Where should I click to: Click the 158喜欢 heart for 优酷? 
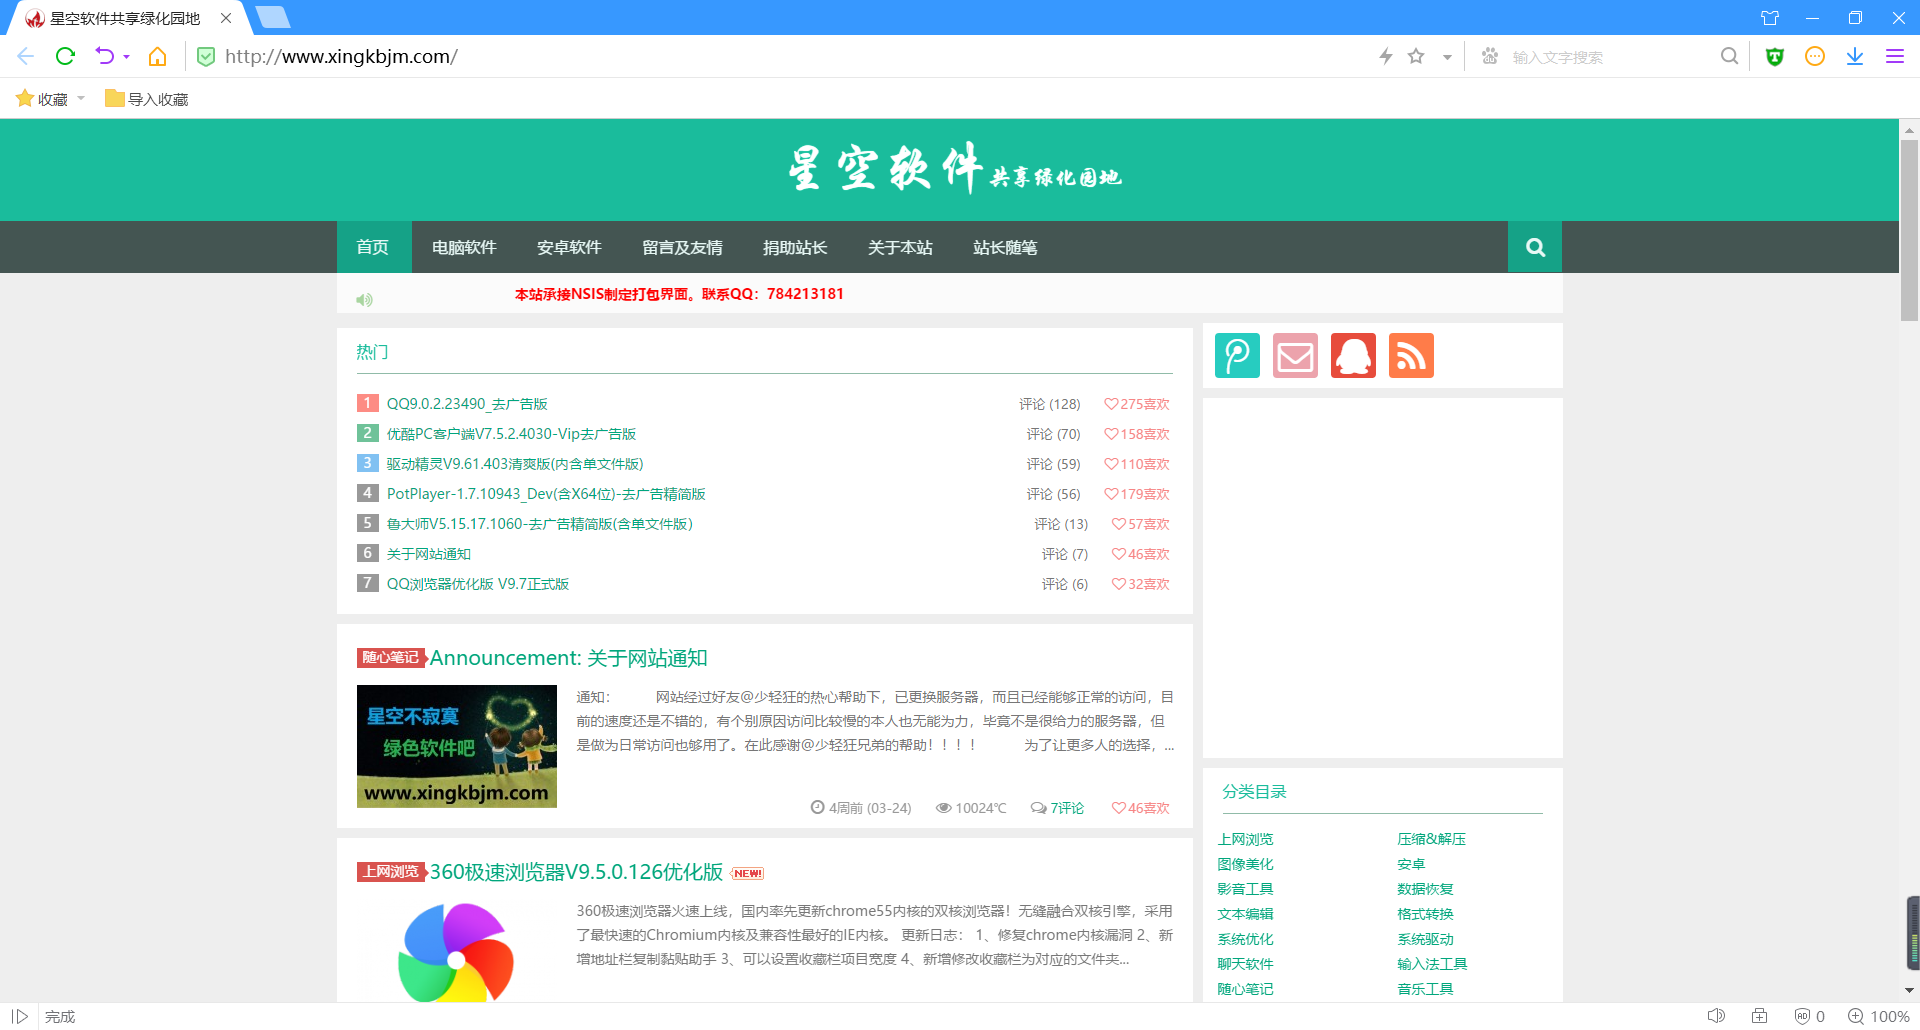[1137, 434]
